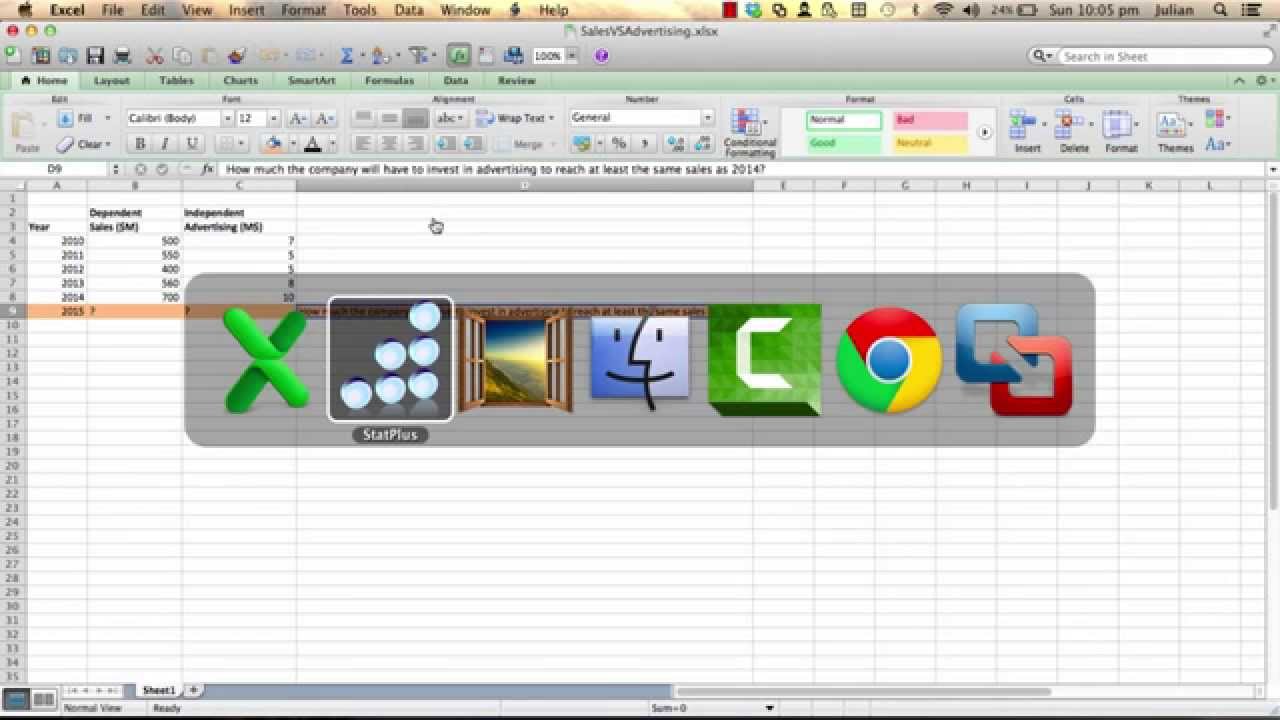The height and width of the screenshot is (720, 1280).
Task: Collapse the ribbon with the chevron arrow
Action: (1239, 80)
